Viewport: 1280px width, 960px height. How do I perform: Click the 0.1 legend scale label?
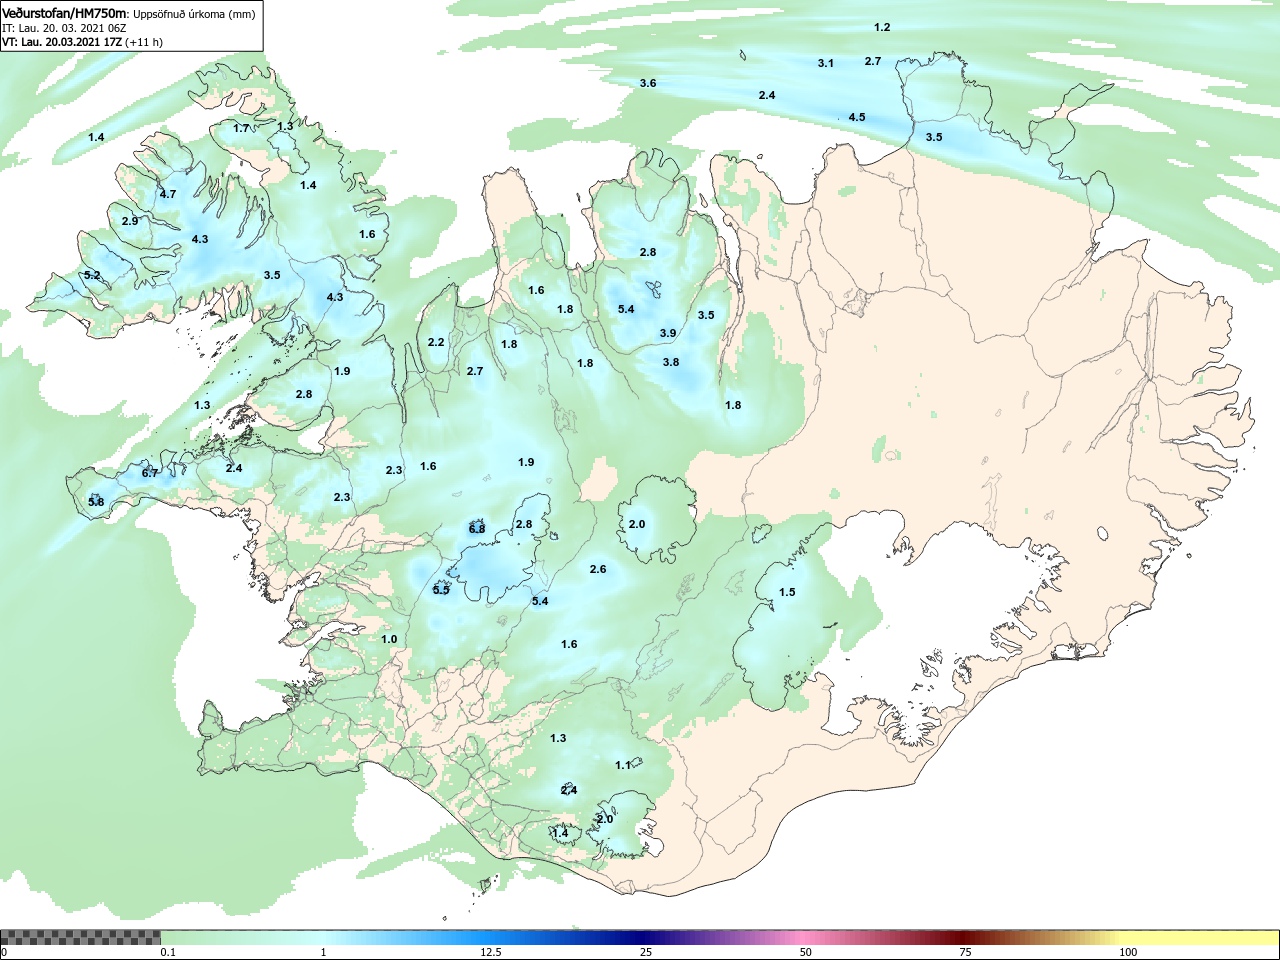tap(168, 952)
